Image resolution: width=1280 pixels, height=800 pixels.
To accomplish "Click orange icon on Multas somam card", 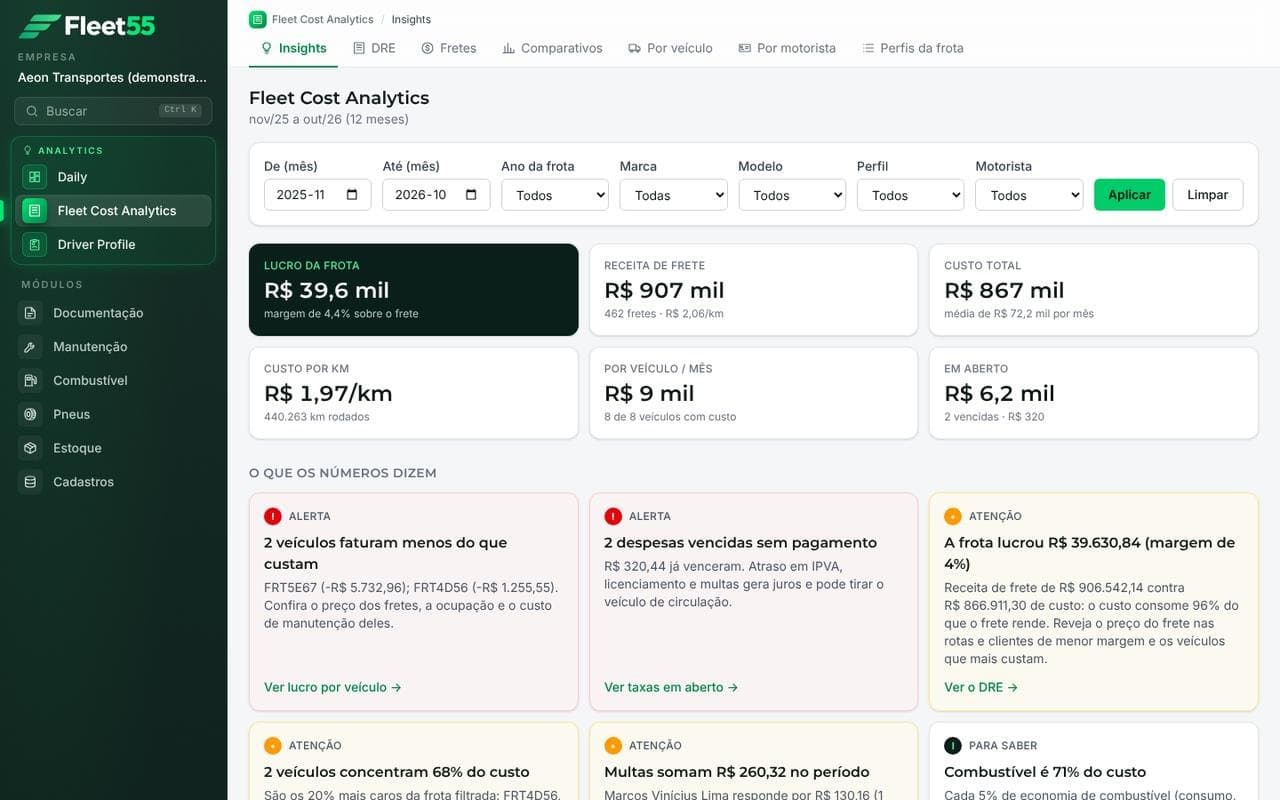I will click(613, 745).
